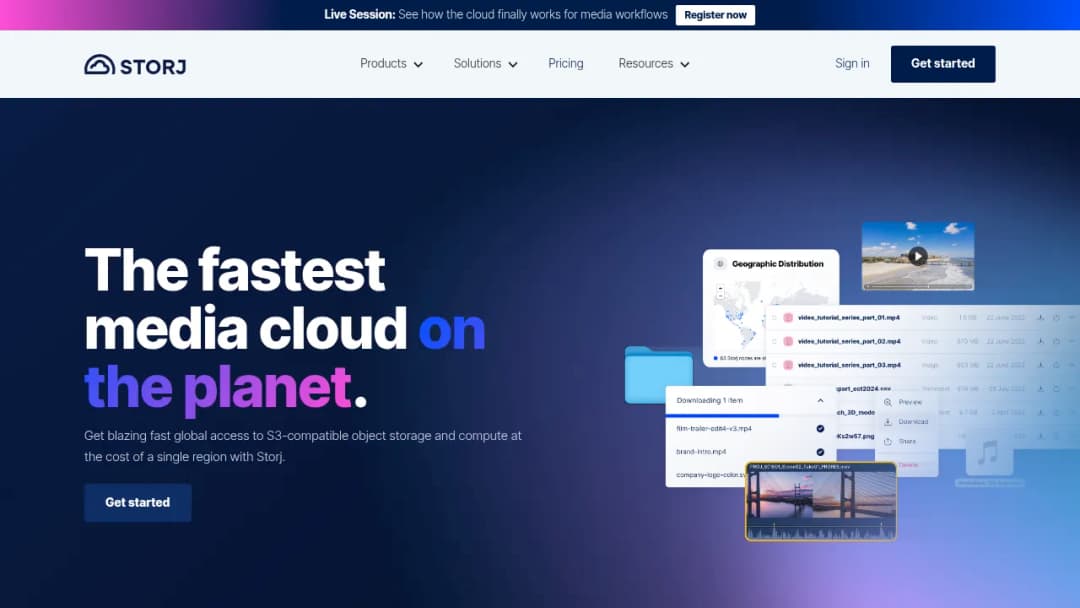Select brand-intro.mp4 in downloads list
1080x608 pixels.
click(x=700, y=452)
